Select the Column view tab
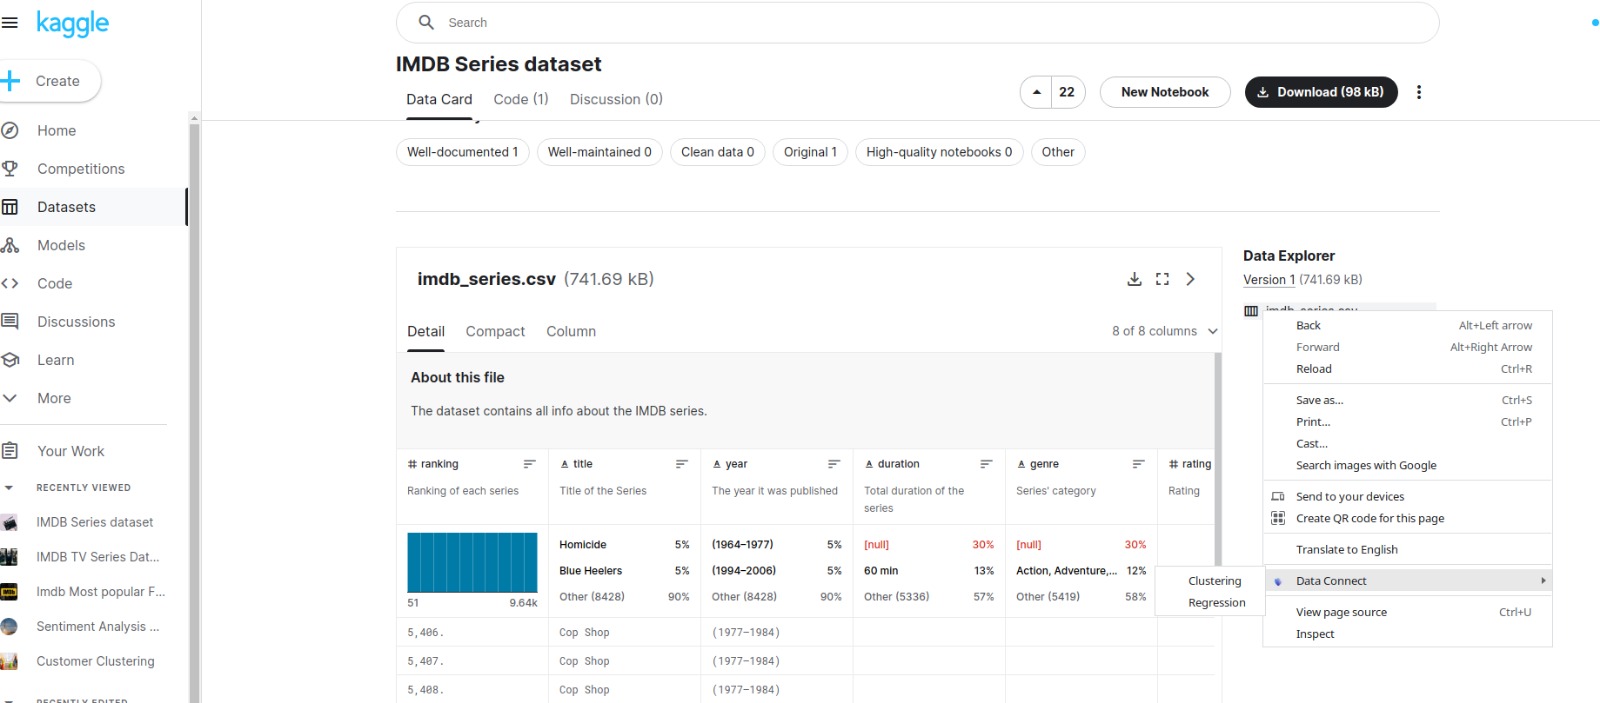This screenshot has width=1600, height=703. point(571,331)
